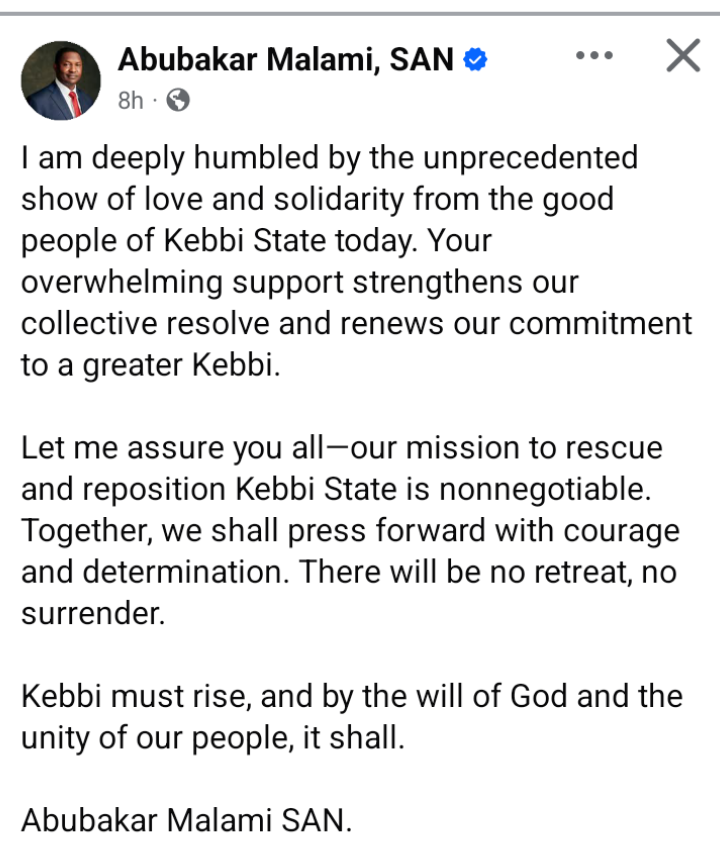Close the post with the X icon

(683, 56)
